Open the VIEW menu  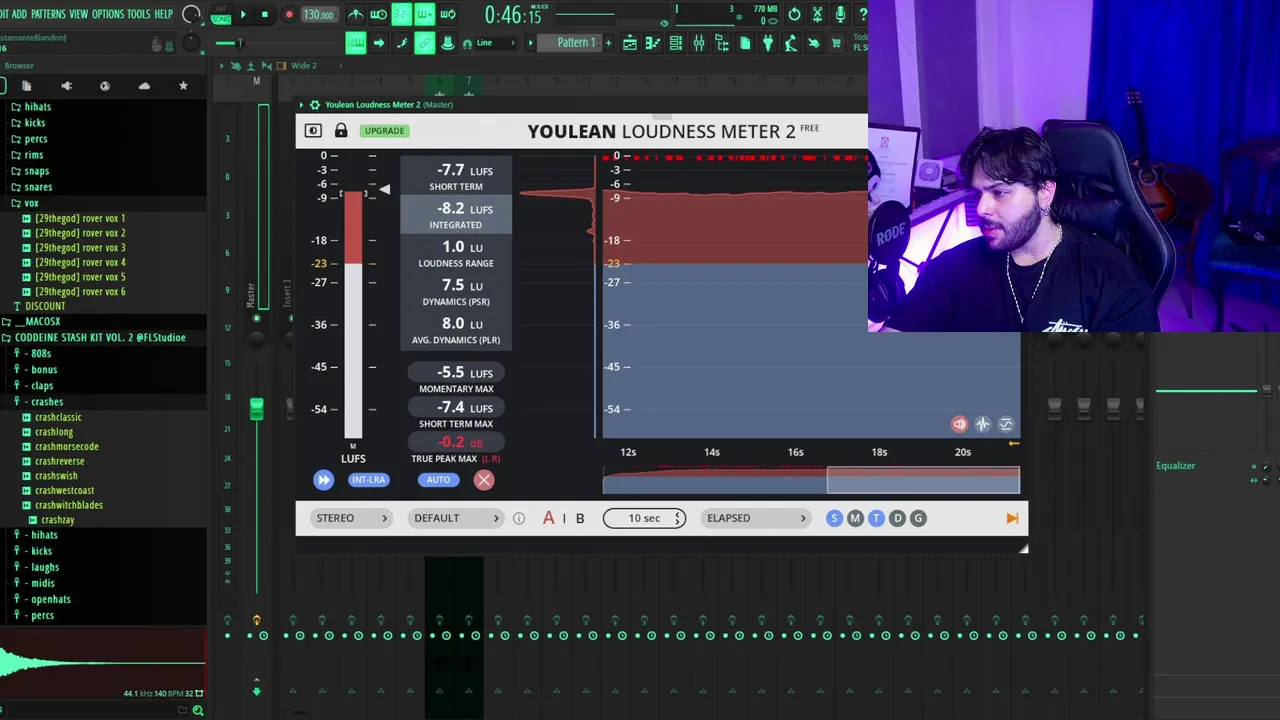79,14
